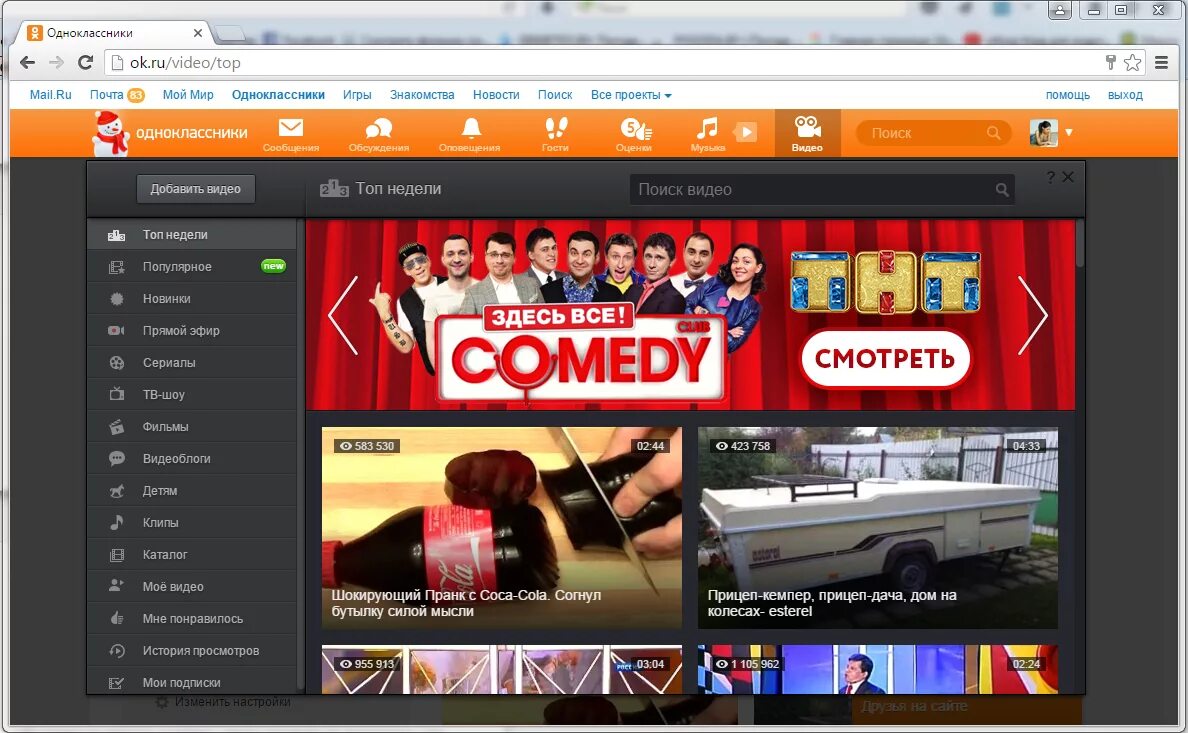
Task: Click profile avatar photo
Action: [1043, 133]
